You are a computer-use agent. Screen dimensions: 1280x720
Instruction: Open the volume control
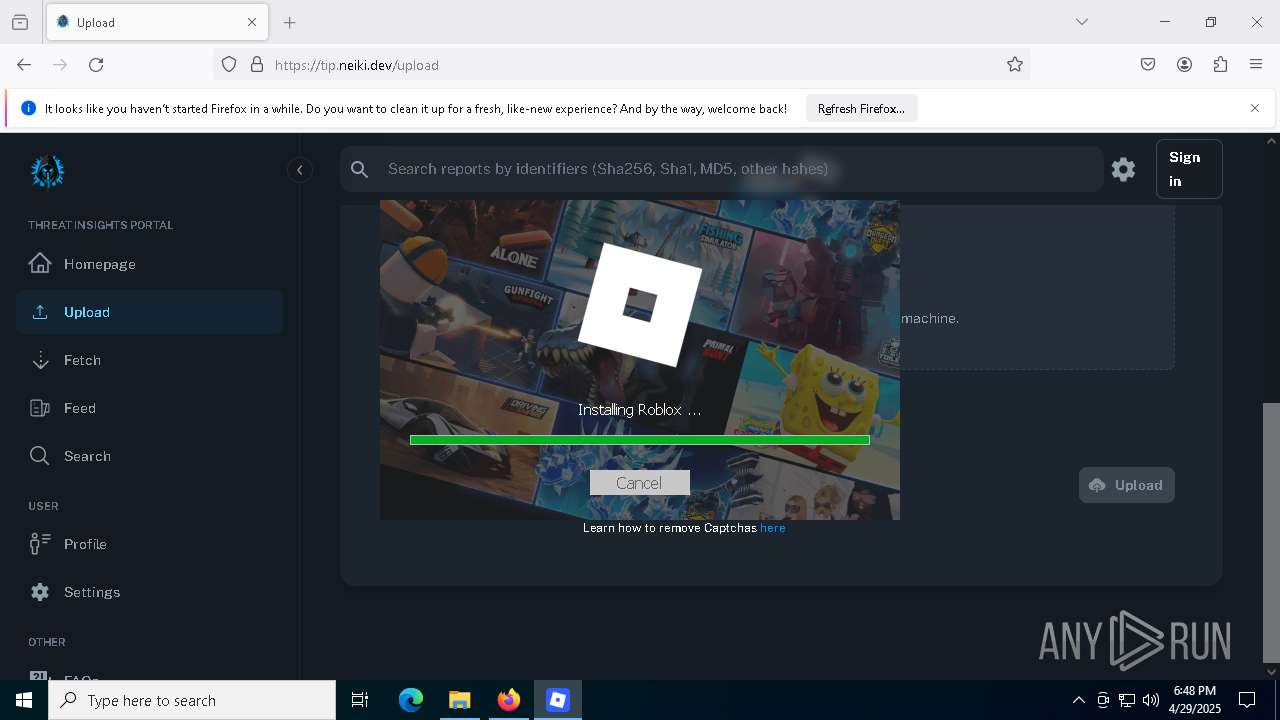1150,700
